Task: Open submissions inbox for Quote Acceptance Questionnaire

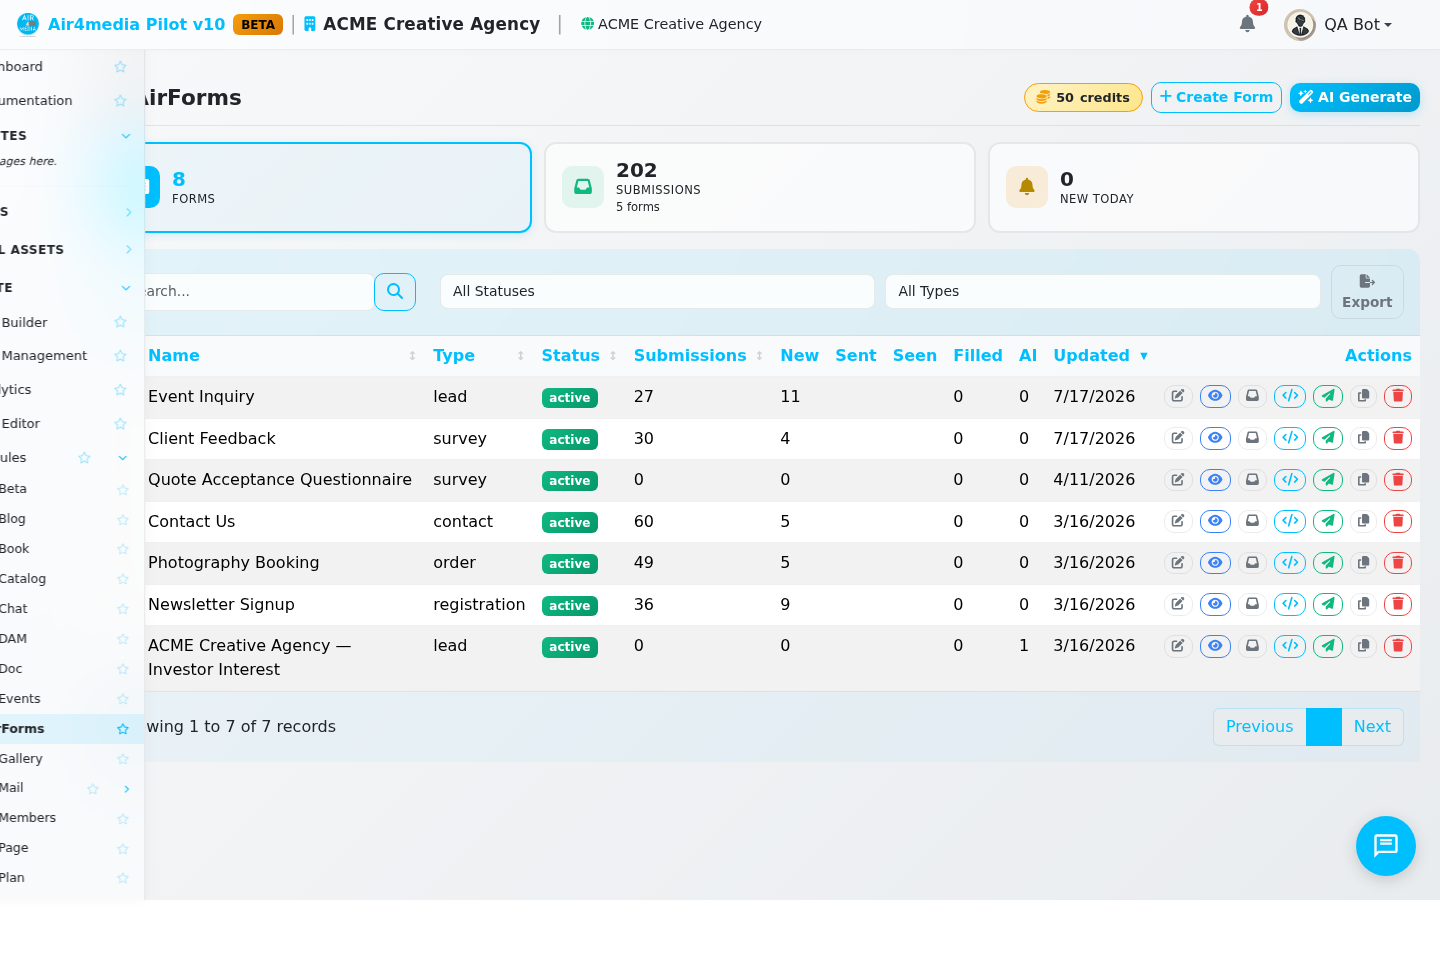Action: pos(1252,480)
